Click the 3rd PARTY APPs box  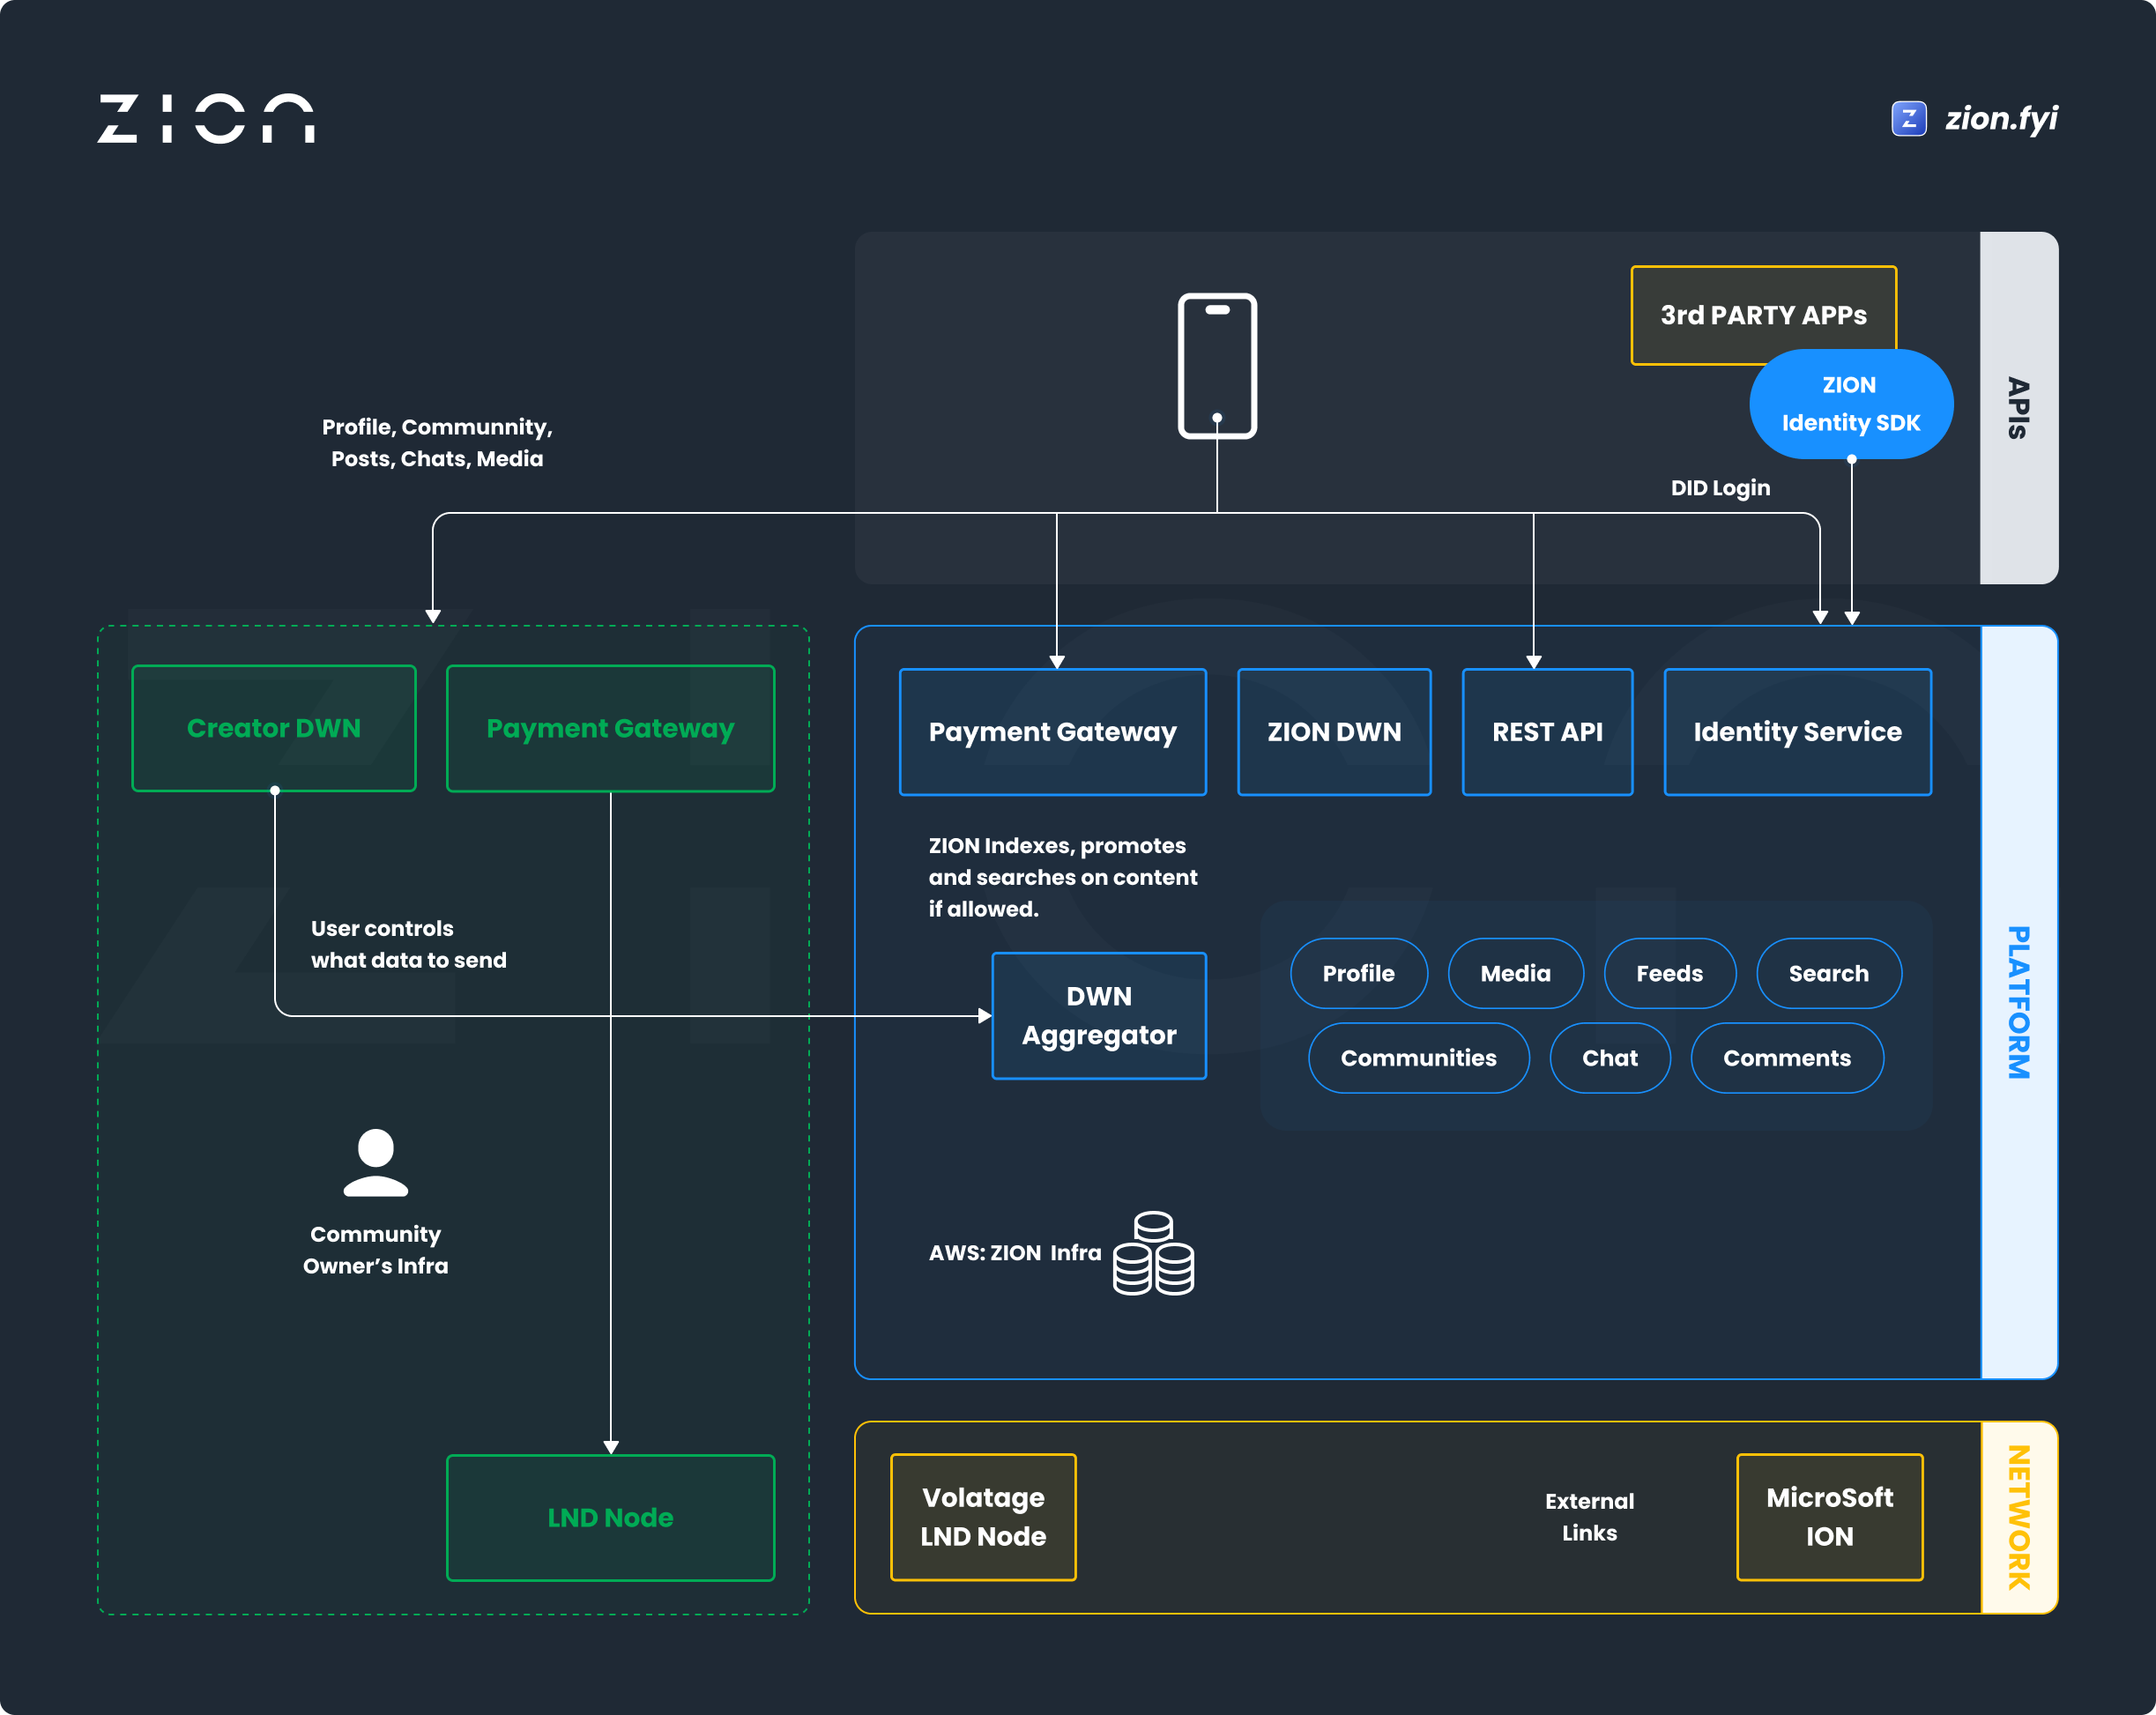coord(1763,315)
